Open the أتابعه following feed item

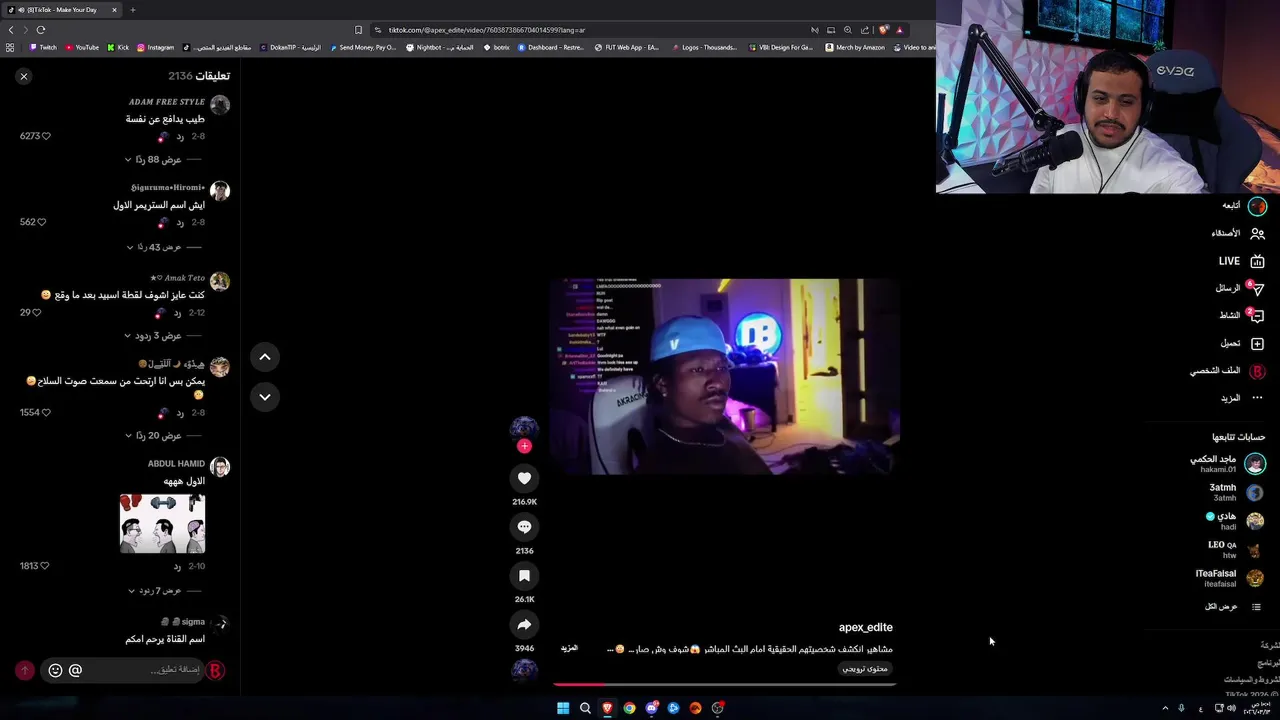(x=1243, y=206)
